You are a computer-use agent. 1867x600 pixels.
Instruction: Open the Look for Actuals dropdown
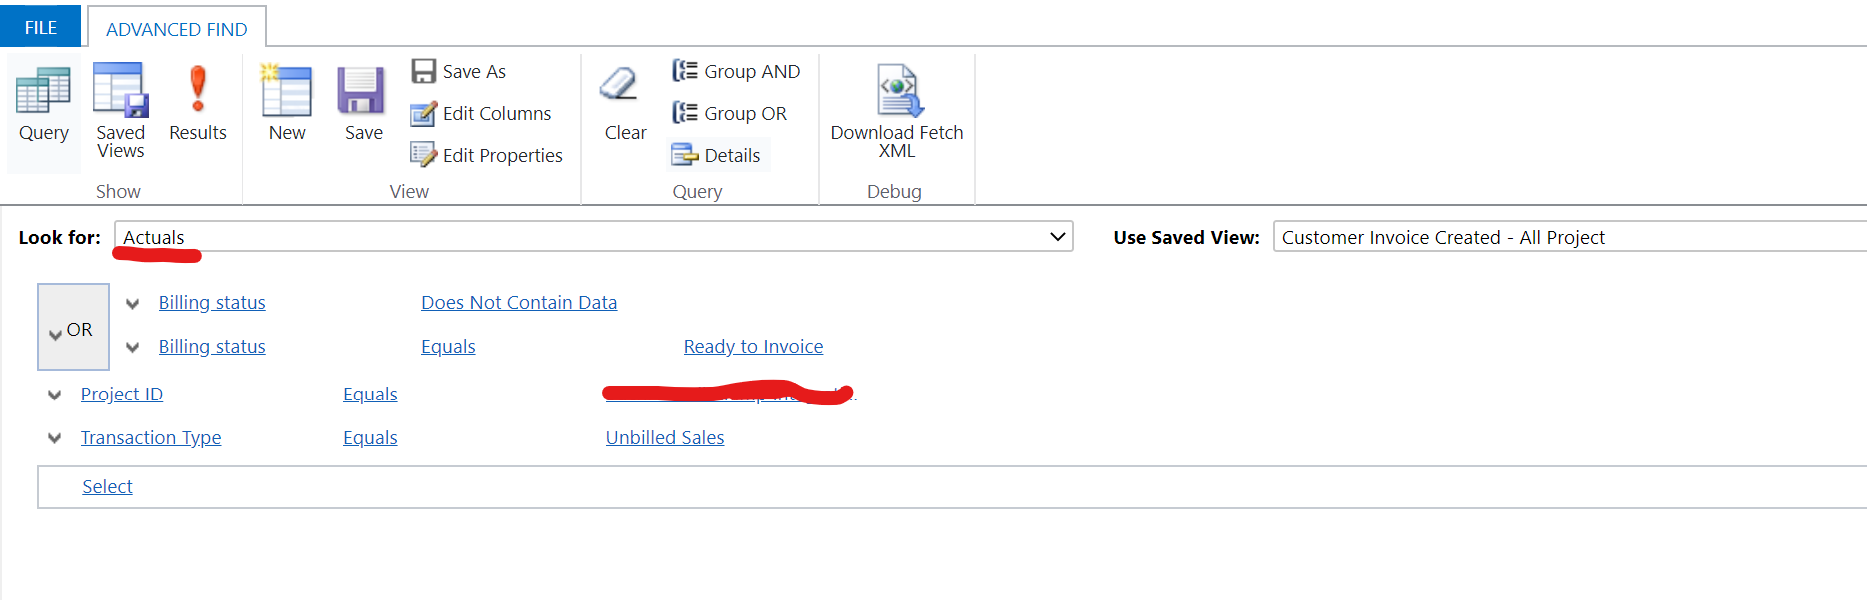tap(594, 237)
